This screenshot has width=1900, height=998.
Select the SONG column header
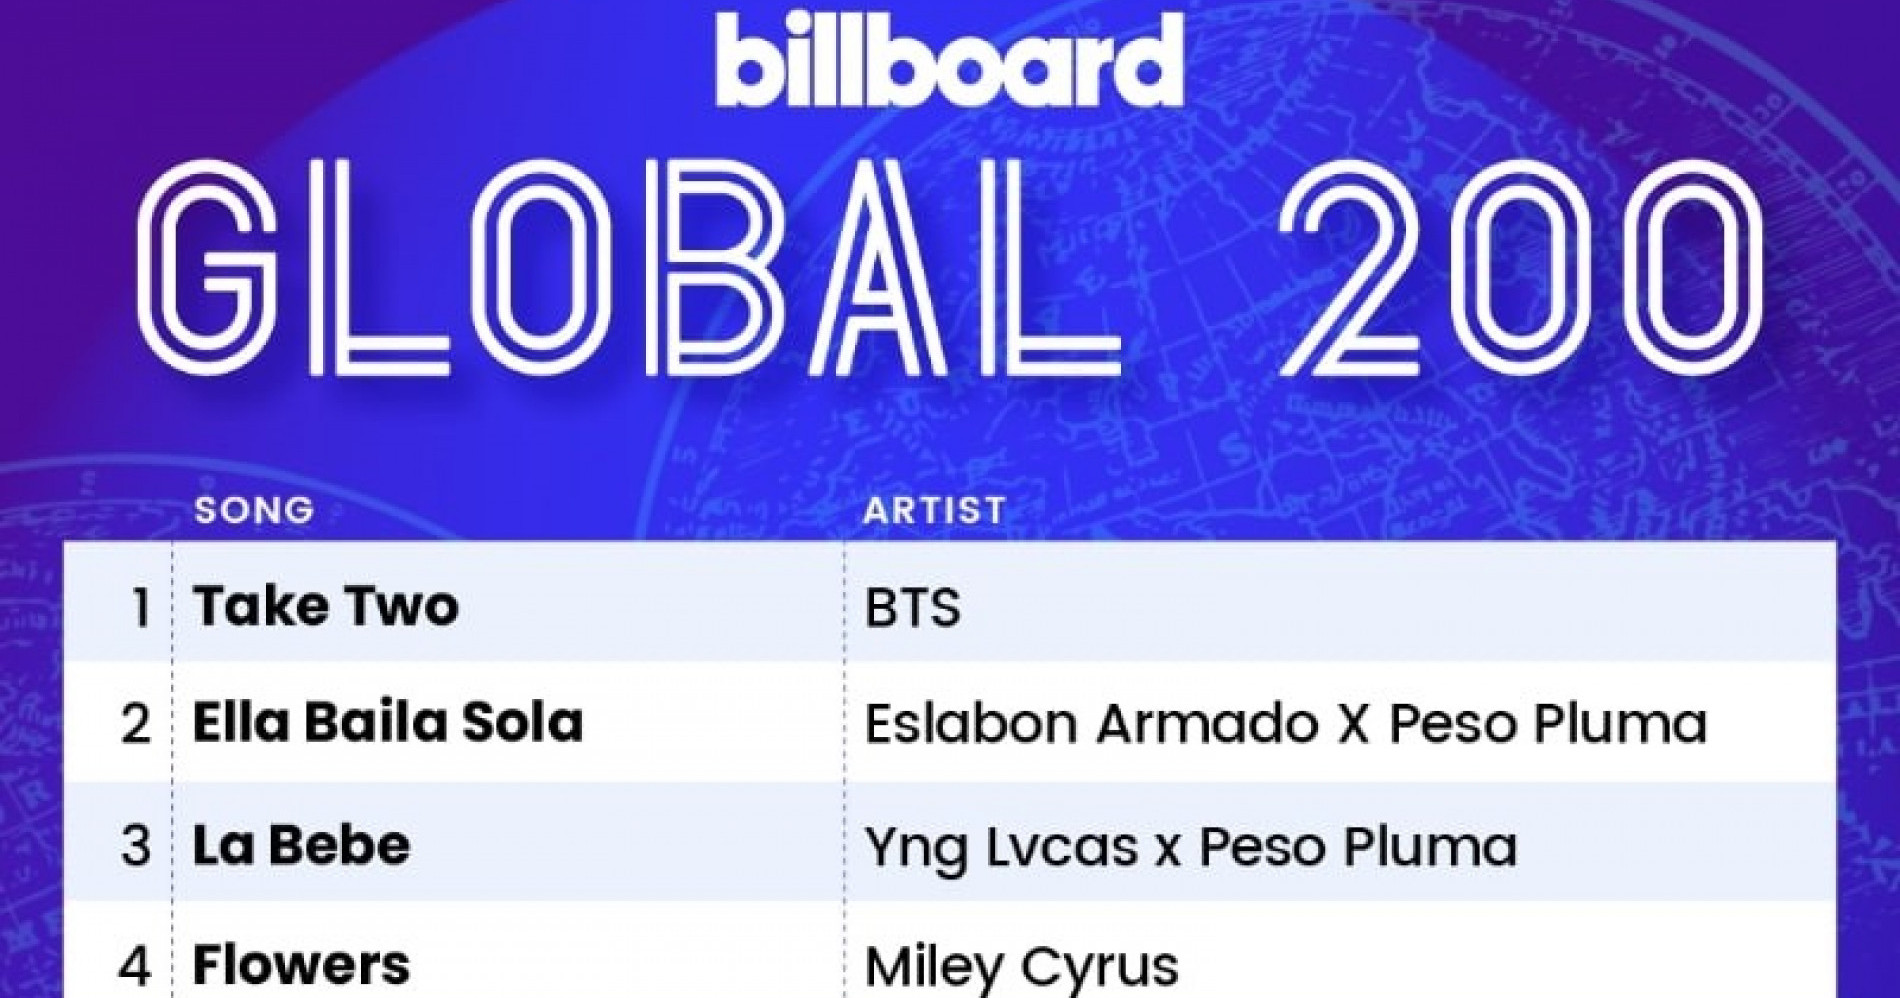pos(254,510)
